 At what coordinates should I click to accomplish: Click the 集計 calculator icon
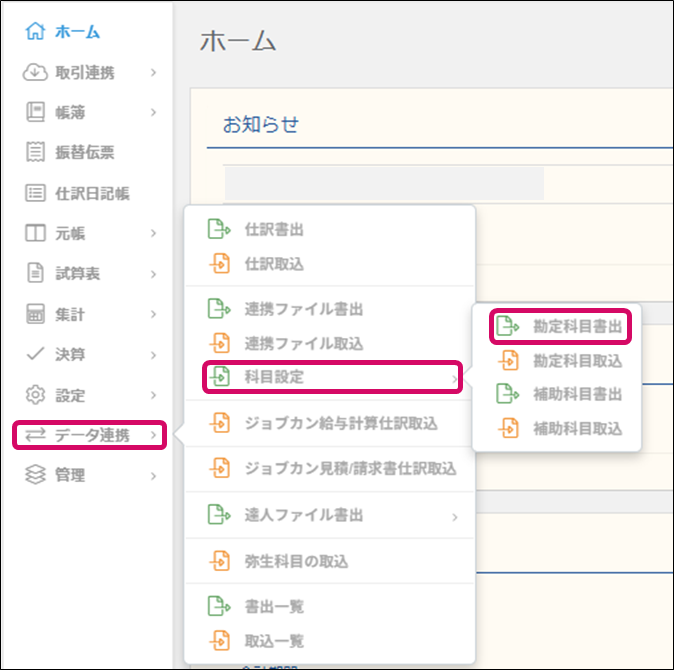tap(36, 314)
